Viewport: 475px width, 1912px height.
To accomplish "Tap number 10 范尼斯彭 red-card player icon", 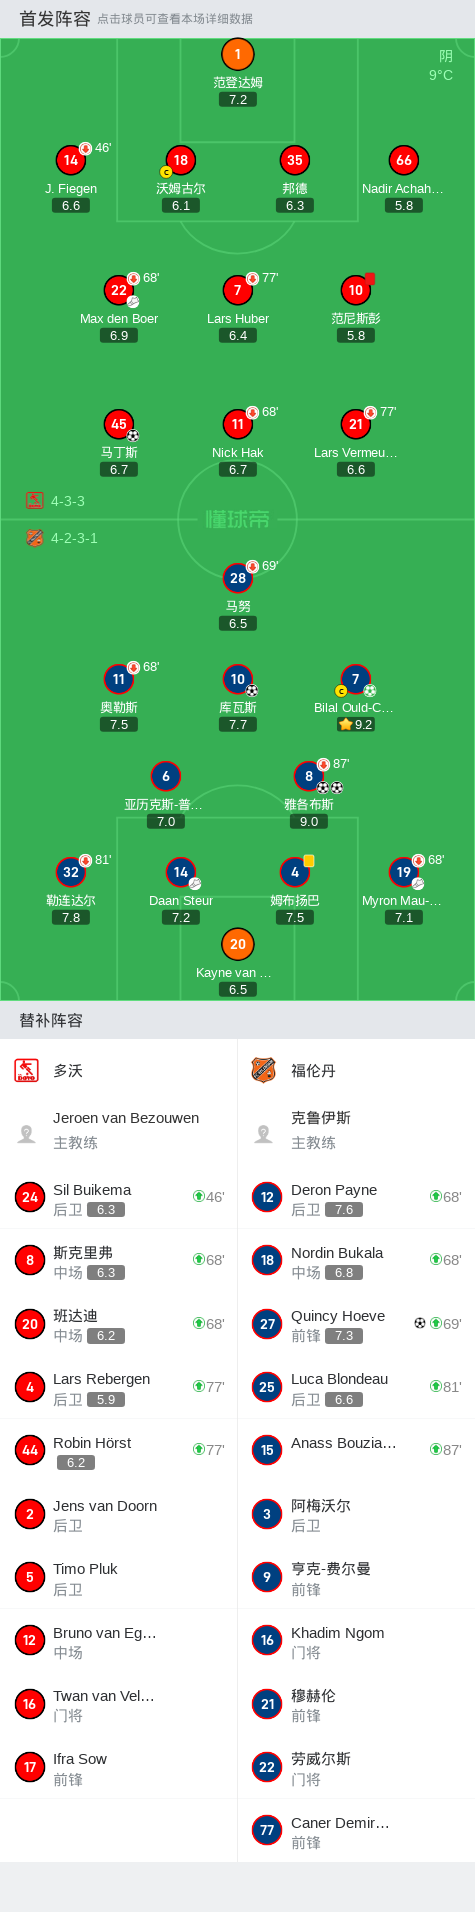I will coord(355,290).
